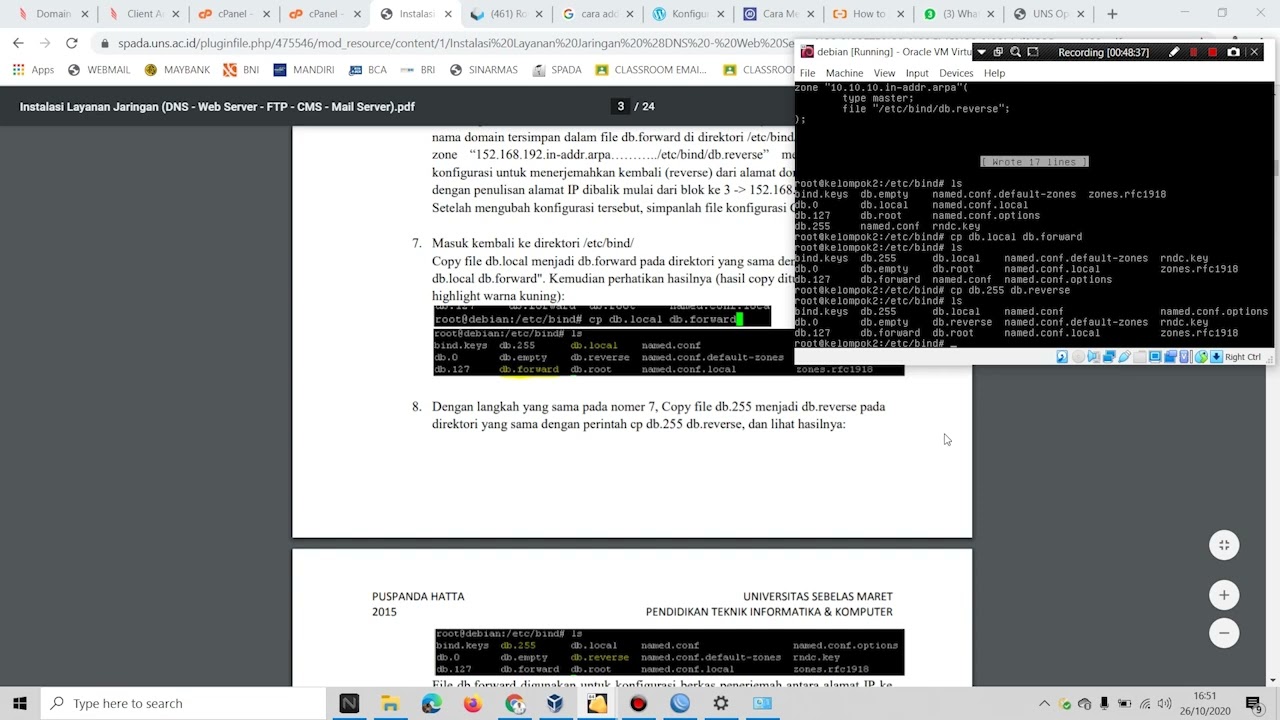Close the recording toolbar

[x=1254, y=52]
